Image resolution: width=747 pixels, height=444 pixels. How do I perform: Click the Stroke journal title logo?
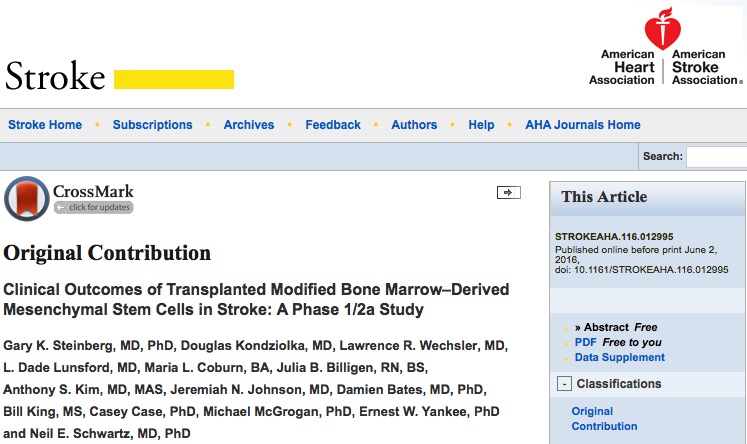click(55, 76)
